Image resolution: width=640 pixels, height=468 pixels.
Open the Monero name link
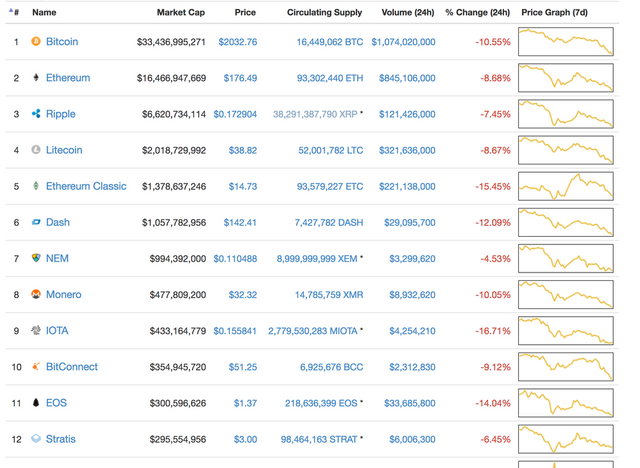[64, 294]
